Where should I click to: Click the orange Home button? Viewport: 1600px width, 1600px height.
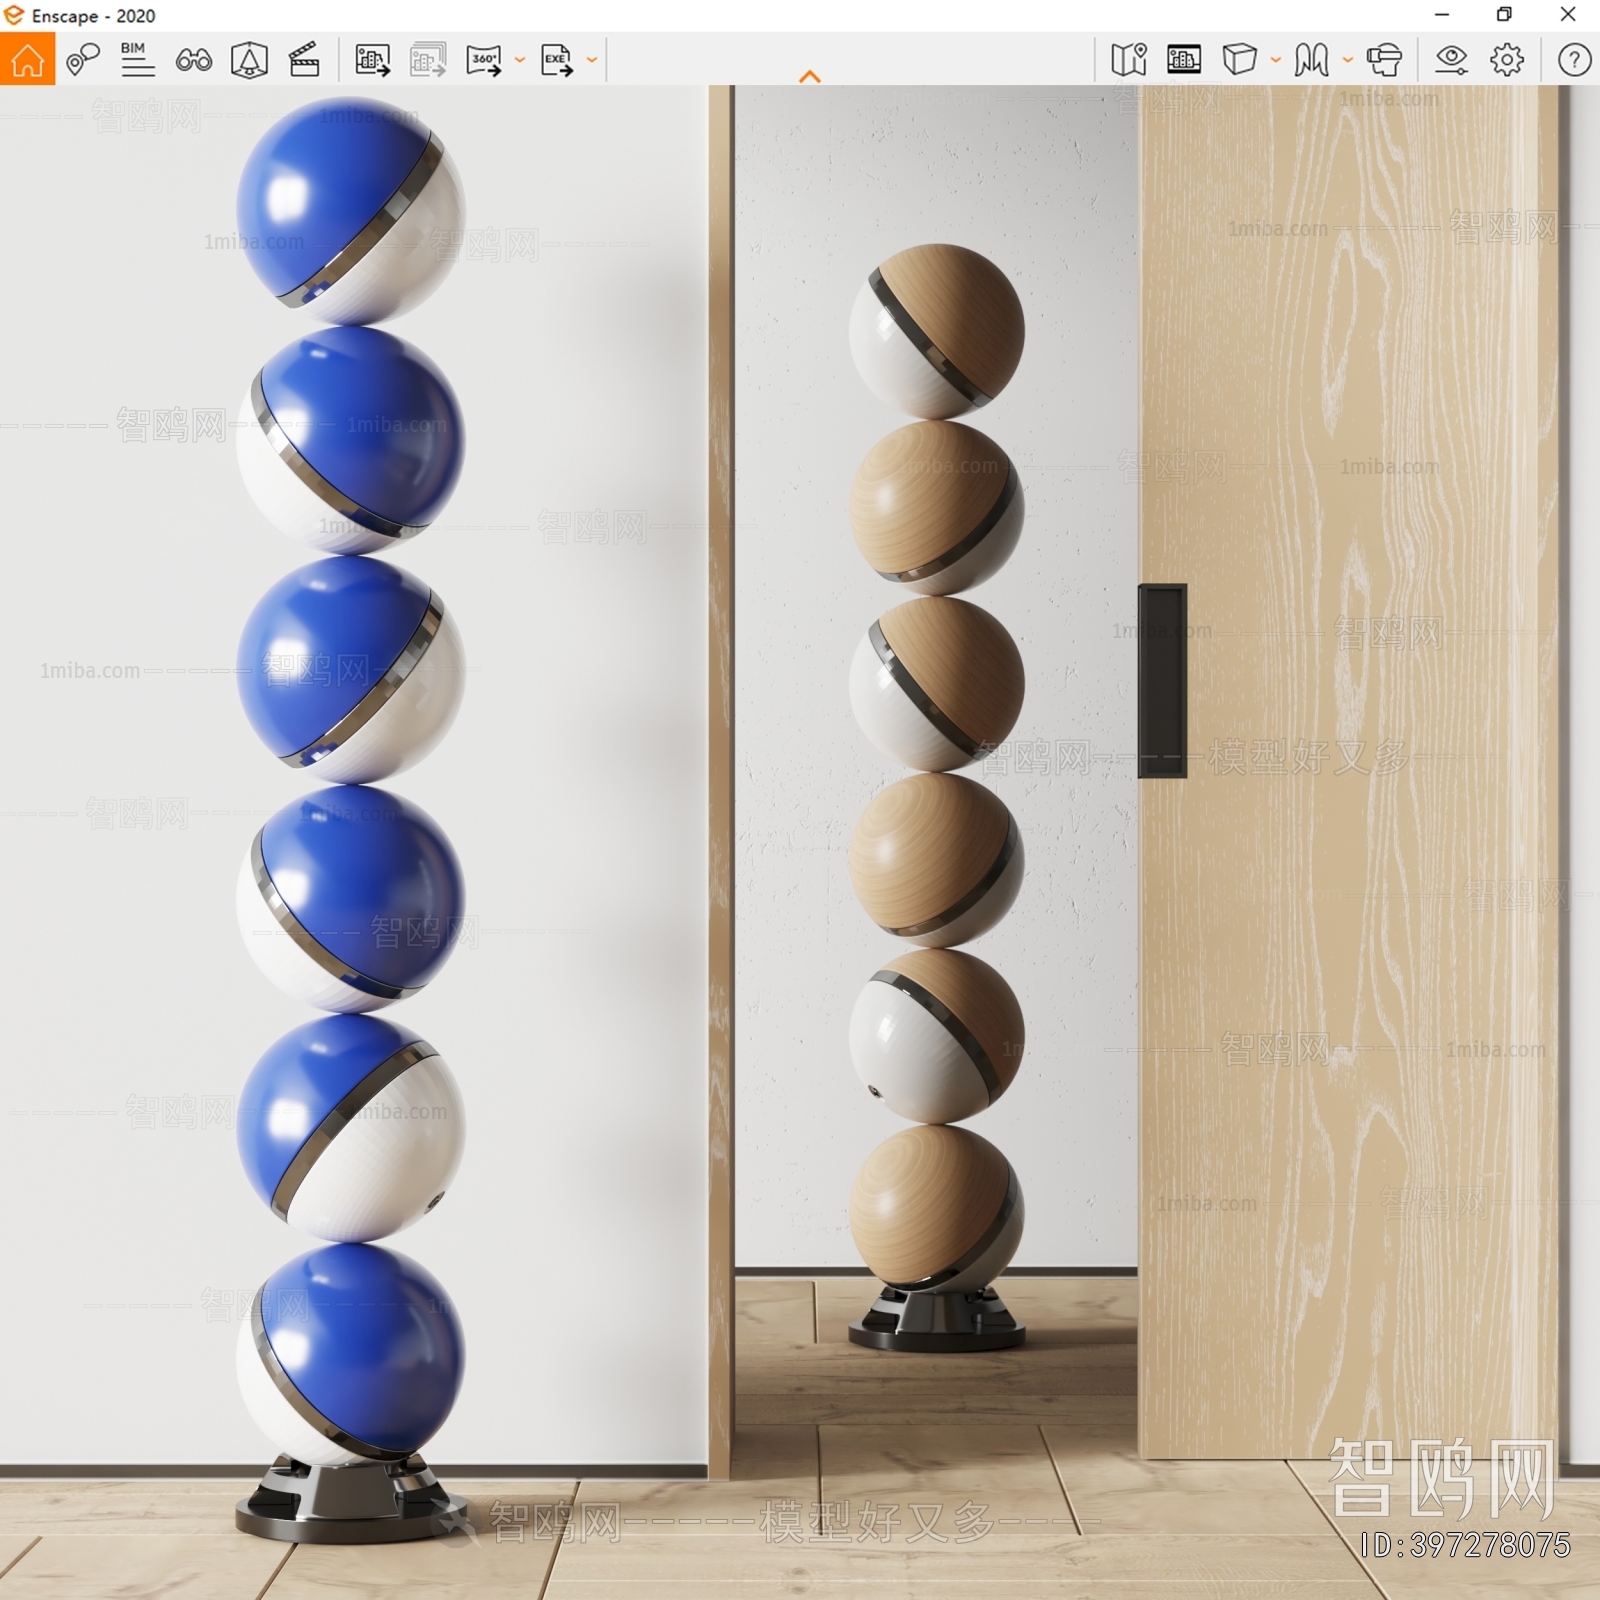(x=27, y=59)
